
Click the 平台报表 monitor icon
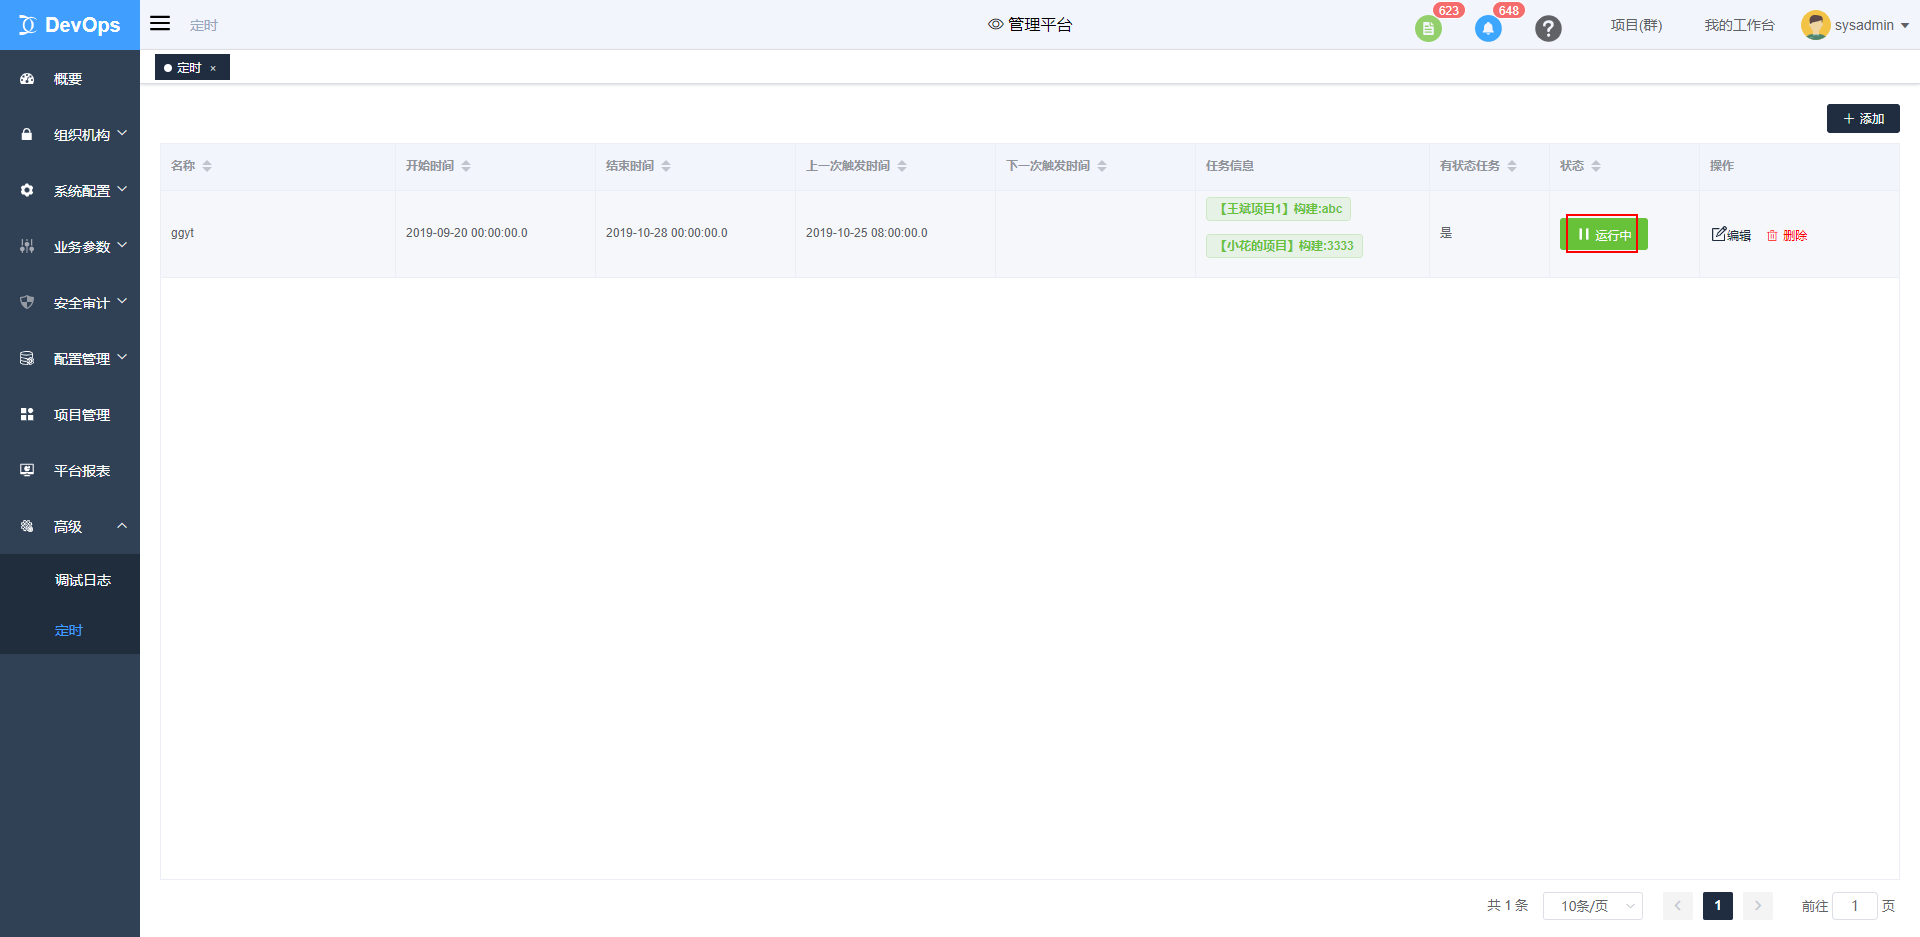click(x=27, y=470)
